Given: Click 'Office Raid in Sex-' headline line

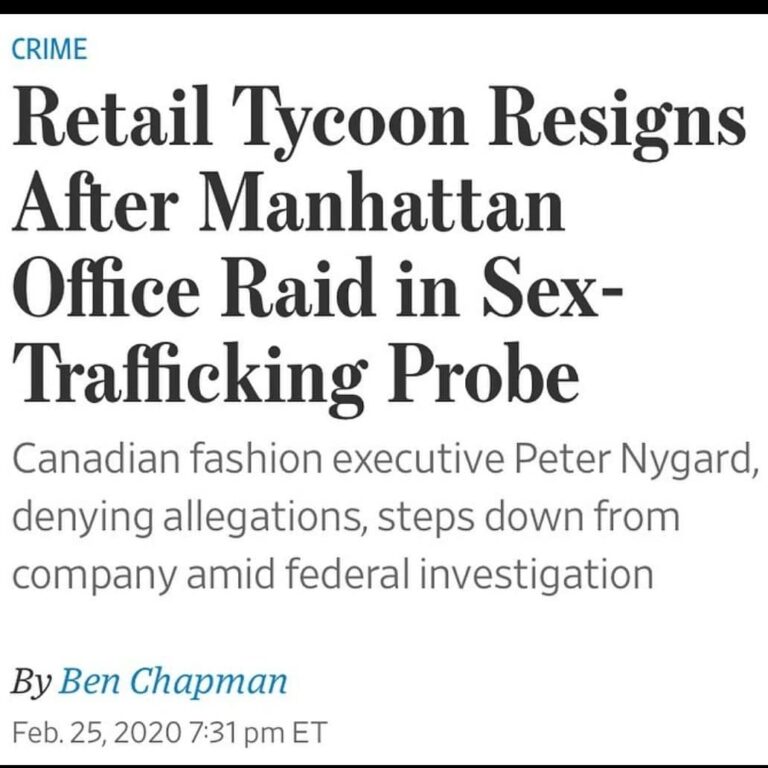Looking at the screenshot, I should click(317, 287).
